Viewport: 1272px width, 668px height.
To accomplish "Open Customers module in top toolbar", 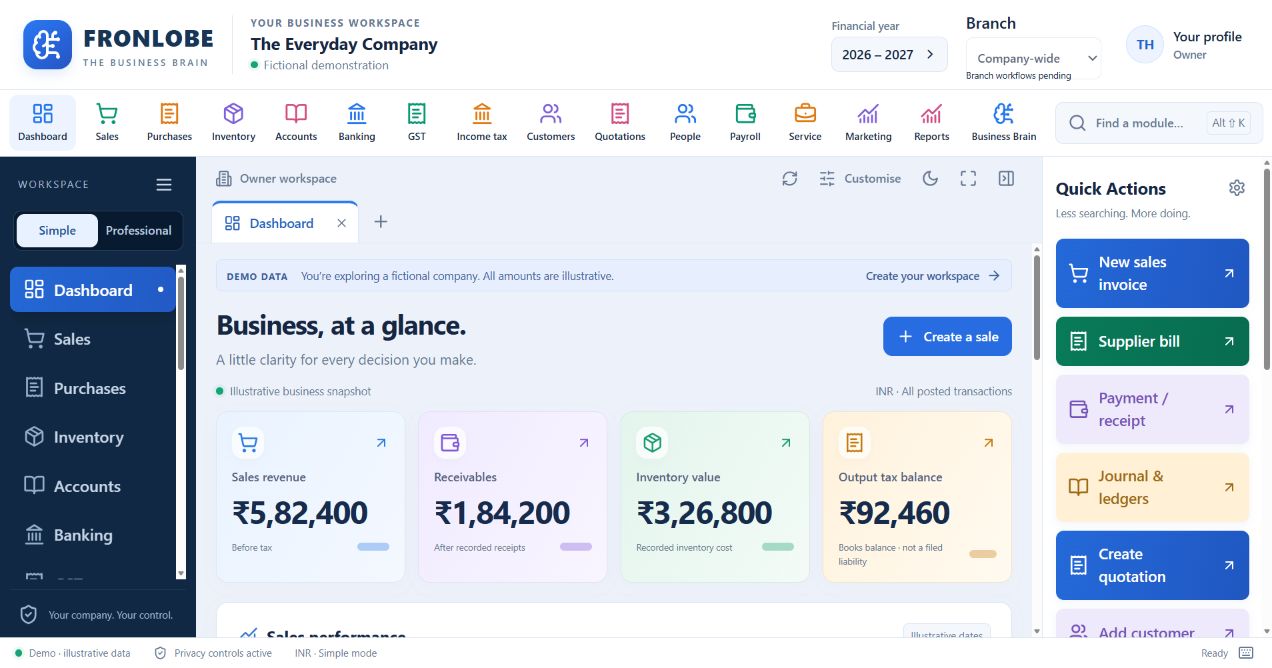I will [x=551, y=123].
